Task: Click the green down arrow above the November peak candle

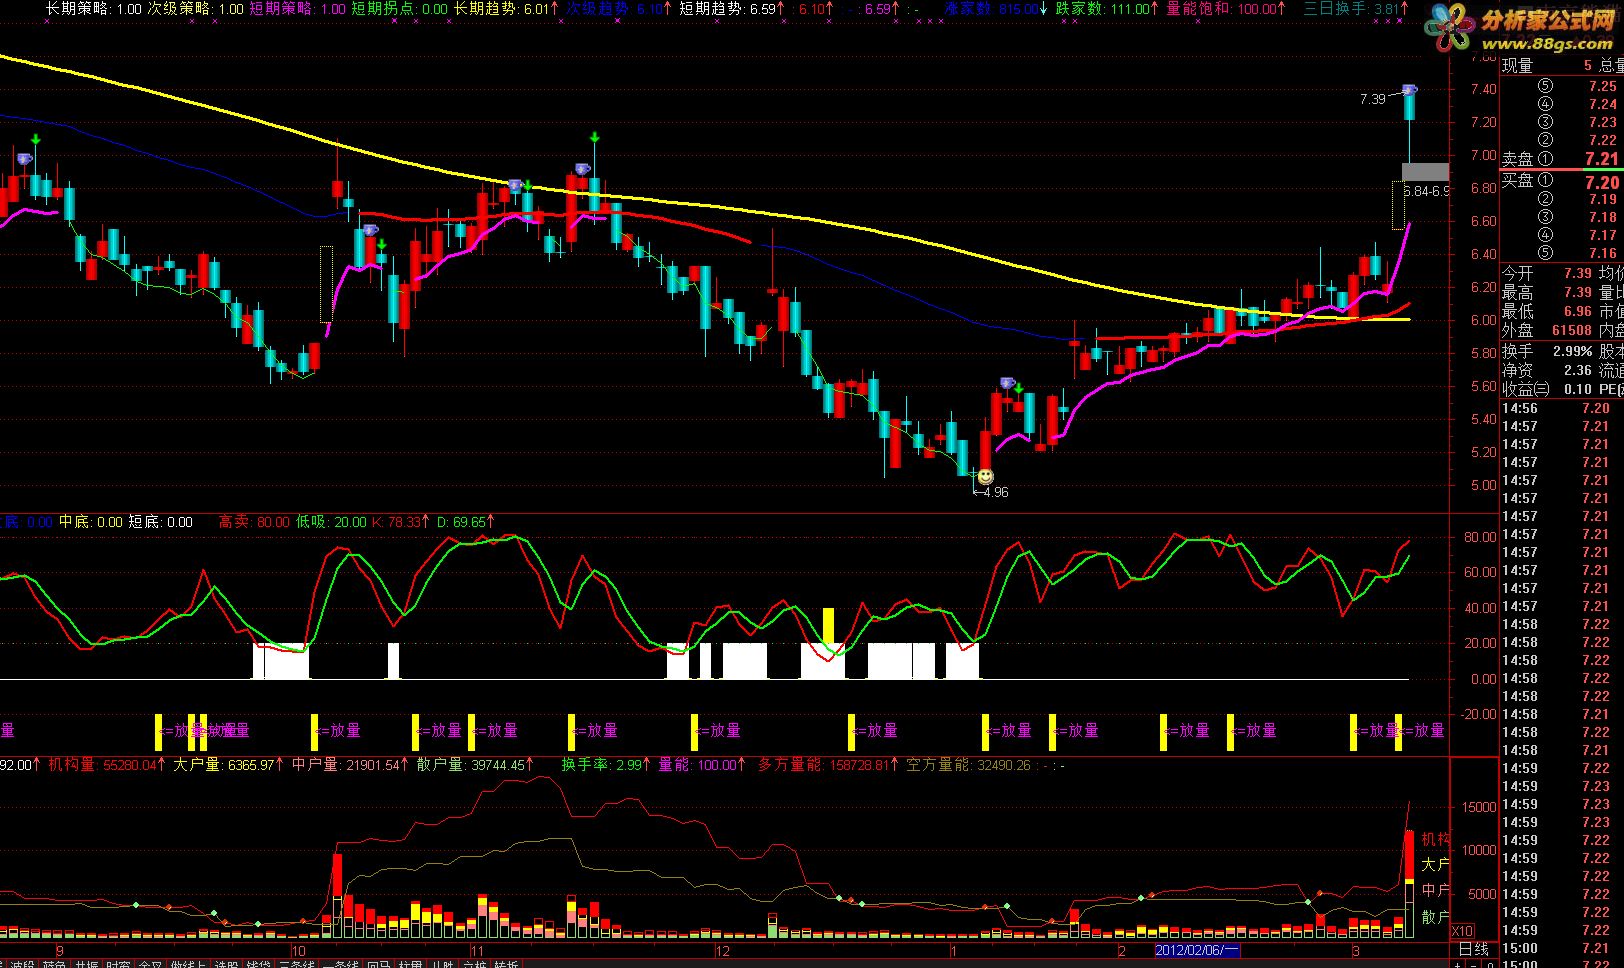Action: pyautogui.click(x=594, y=137)
